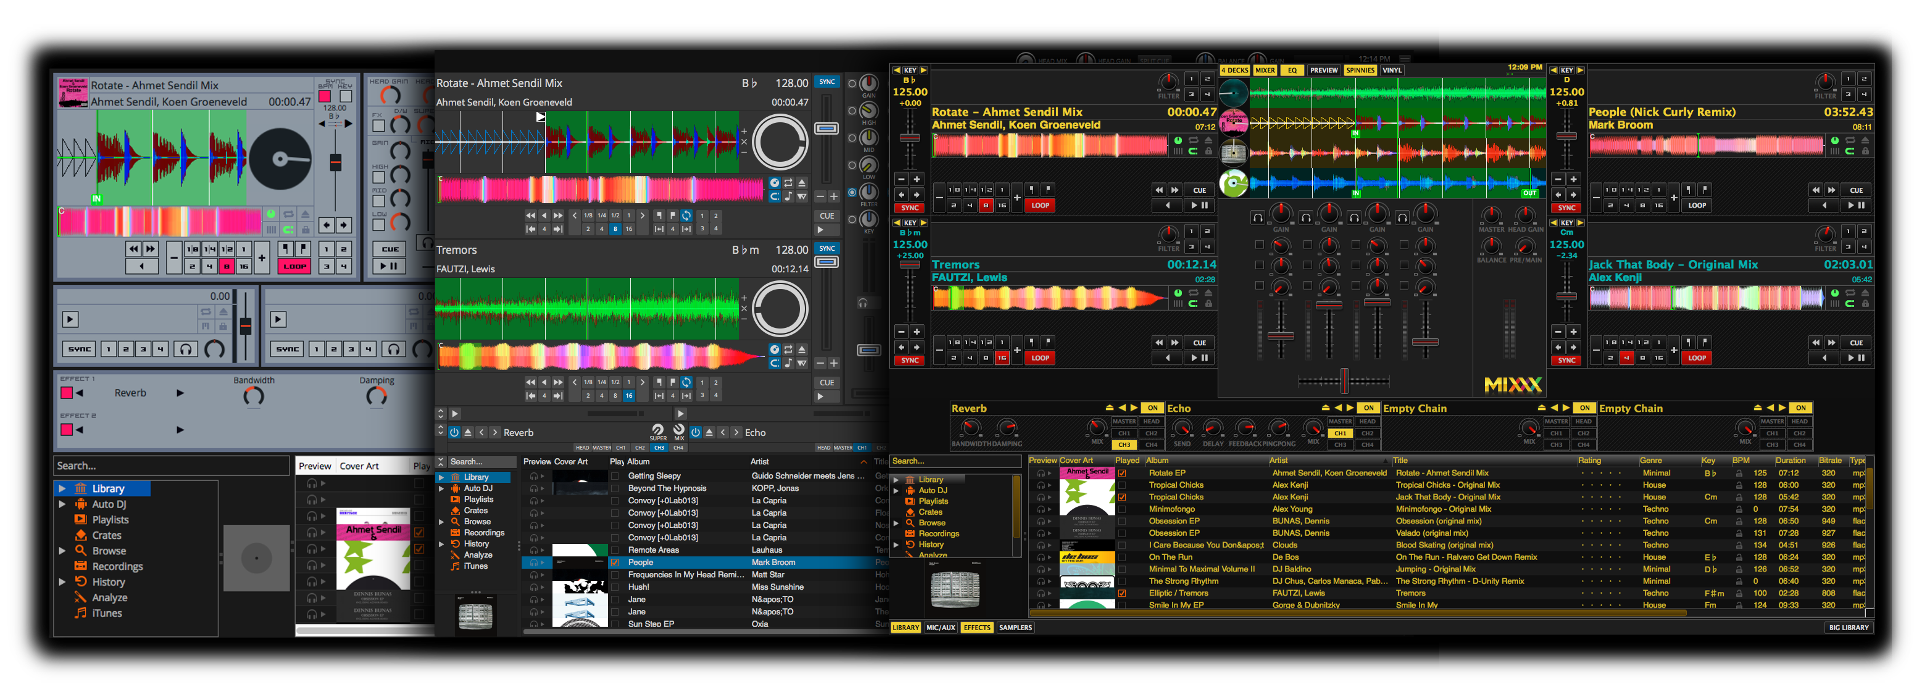Toggle EQ tab in right skin
Viewport: 1920px width, 692px height.
[1292, 70]
